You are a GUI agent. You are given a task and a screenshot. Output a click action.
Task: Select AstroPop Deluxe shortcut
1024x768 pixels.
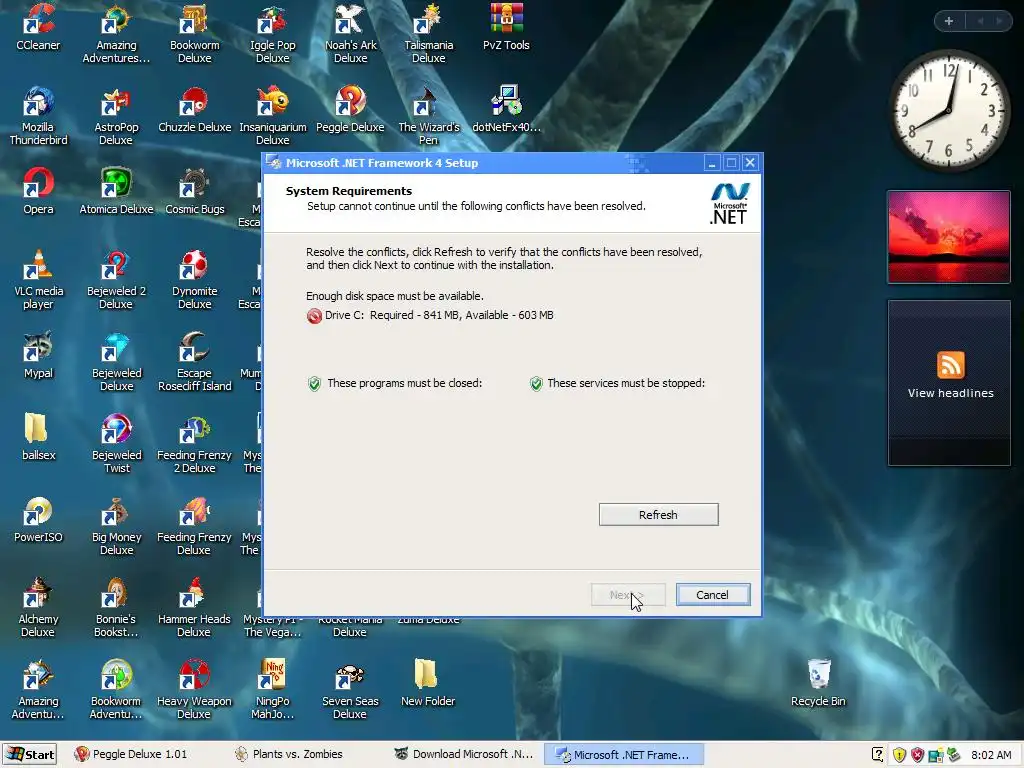pyautogui.click(x=116, y=116)
